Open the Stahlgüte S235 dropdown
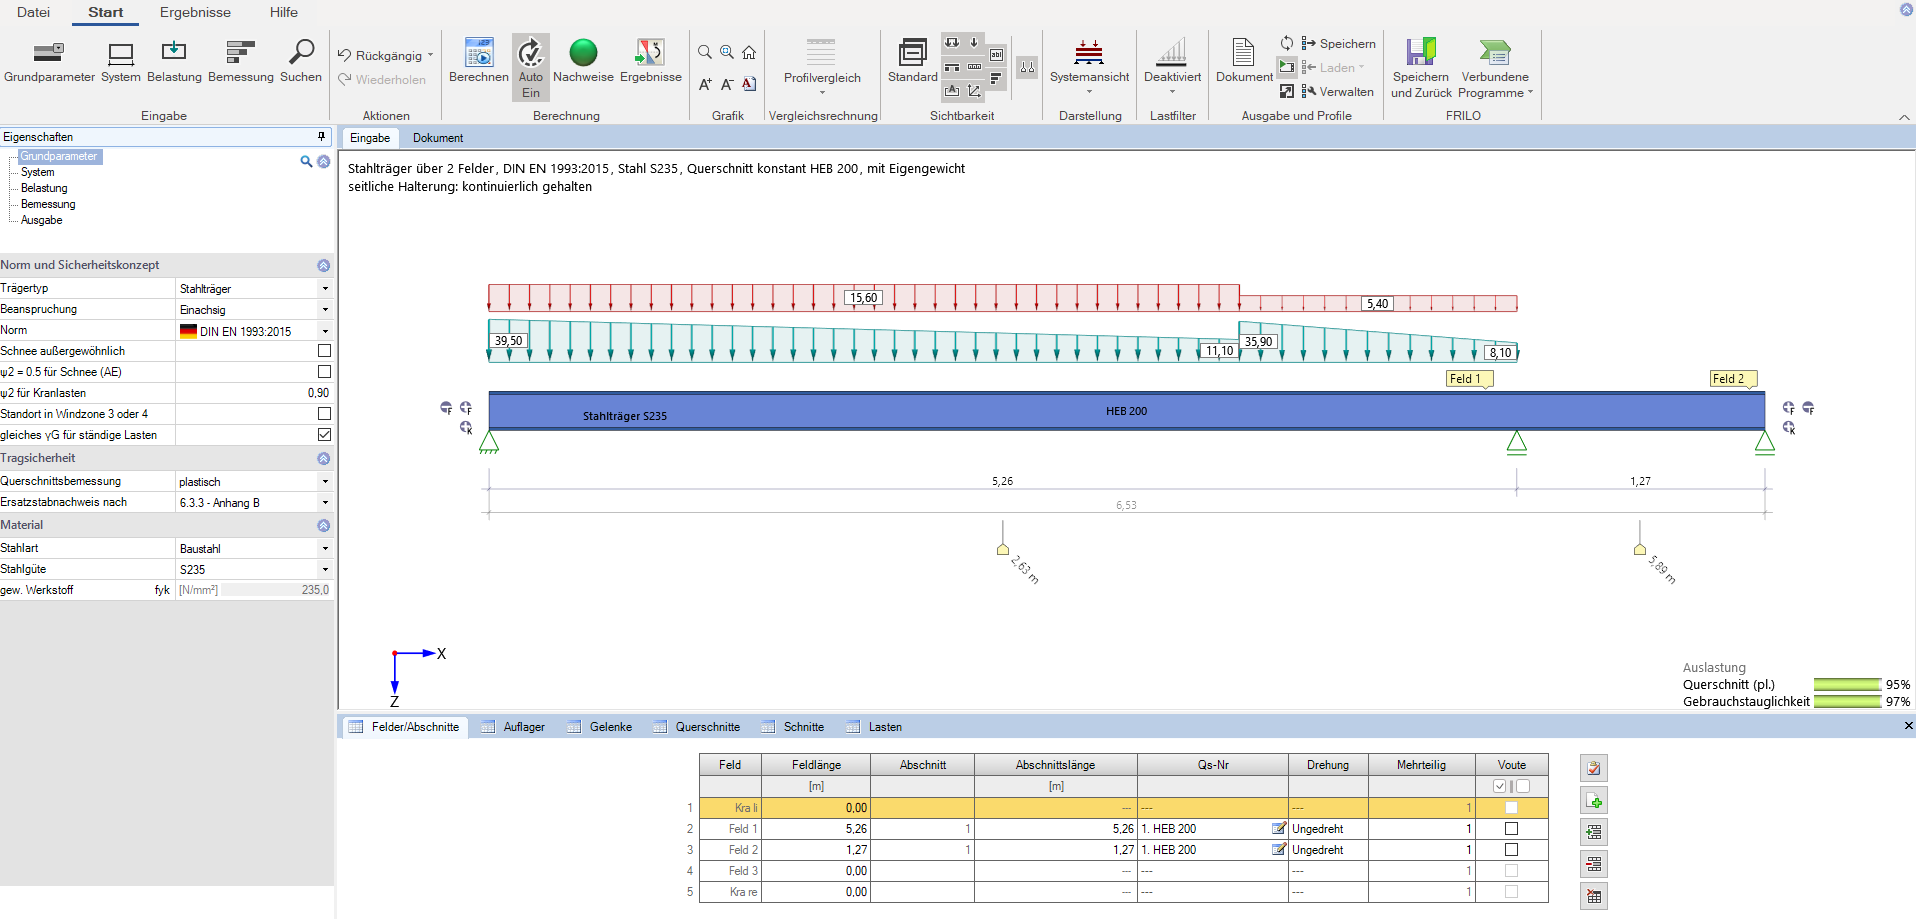Image resolution: width=1916 pixels, height=919 pixels. 325,570
